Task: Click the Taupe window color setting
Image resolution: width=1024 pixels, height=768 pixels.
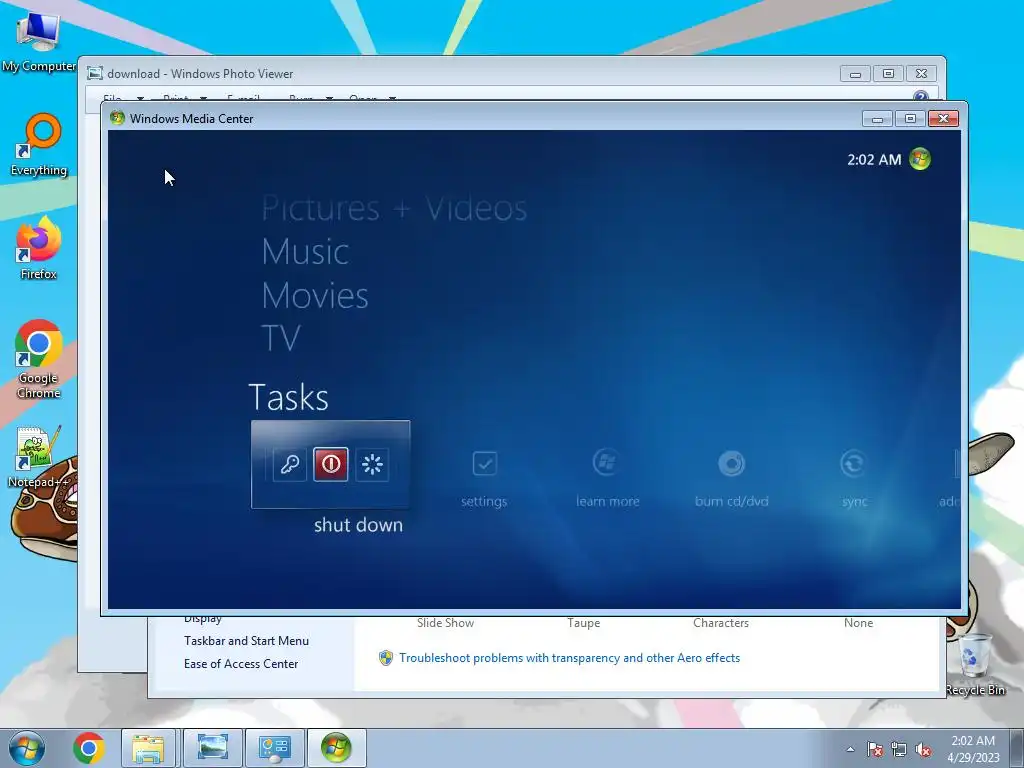Action: coord(583,623)
